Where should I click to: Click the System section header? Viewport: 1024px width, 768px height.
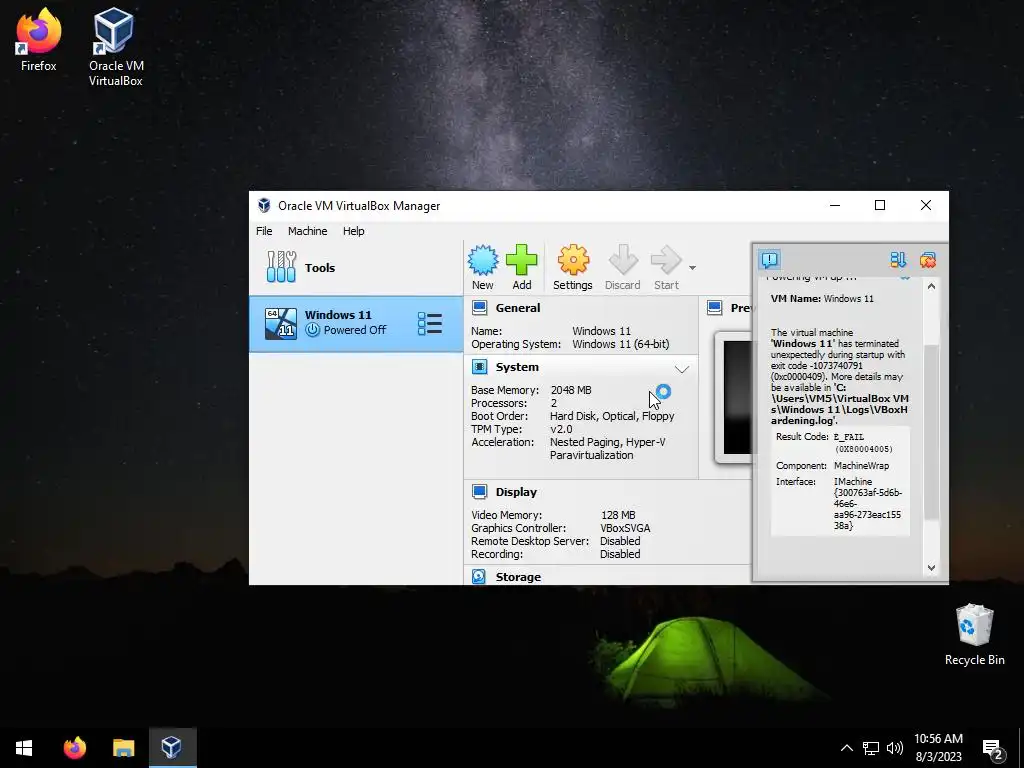coord(517,367)
